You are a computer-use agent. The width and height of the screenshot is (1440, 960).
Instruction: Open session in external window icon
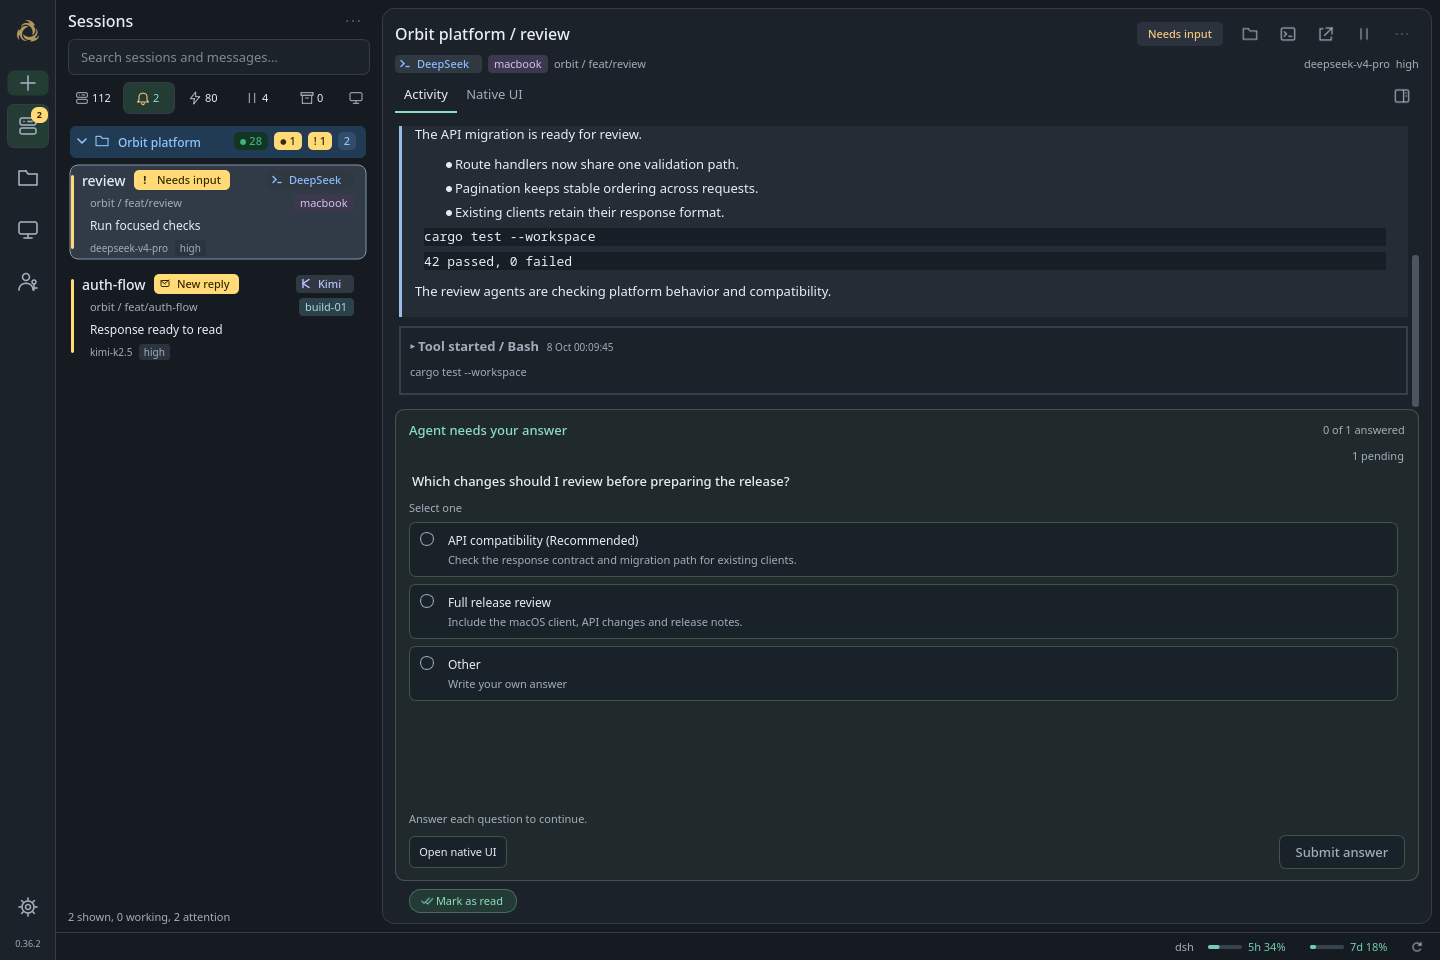(x=1326, y=34)
